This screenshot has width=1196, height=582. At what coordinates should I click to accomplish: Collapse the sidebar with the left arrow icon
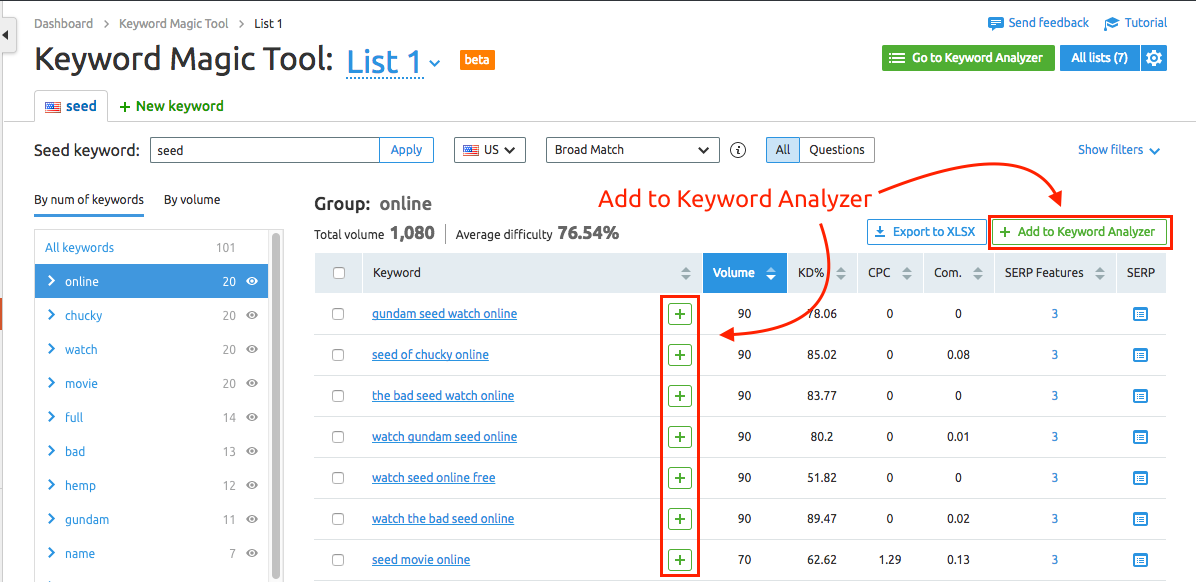pyautogui.click(x=7, y=33)
